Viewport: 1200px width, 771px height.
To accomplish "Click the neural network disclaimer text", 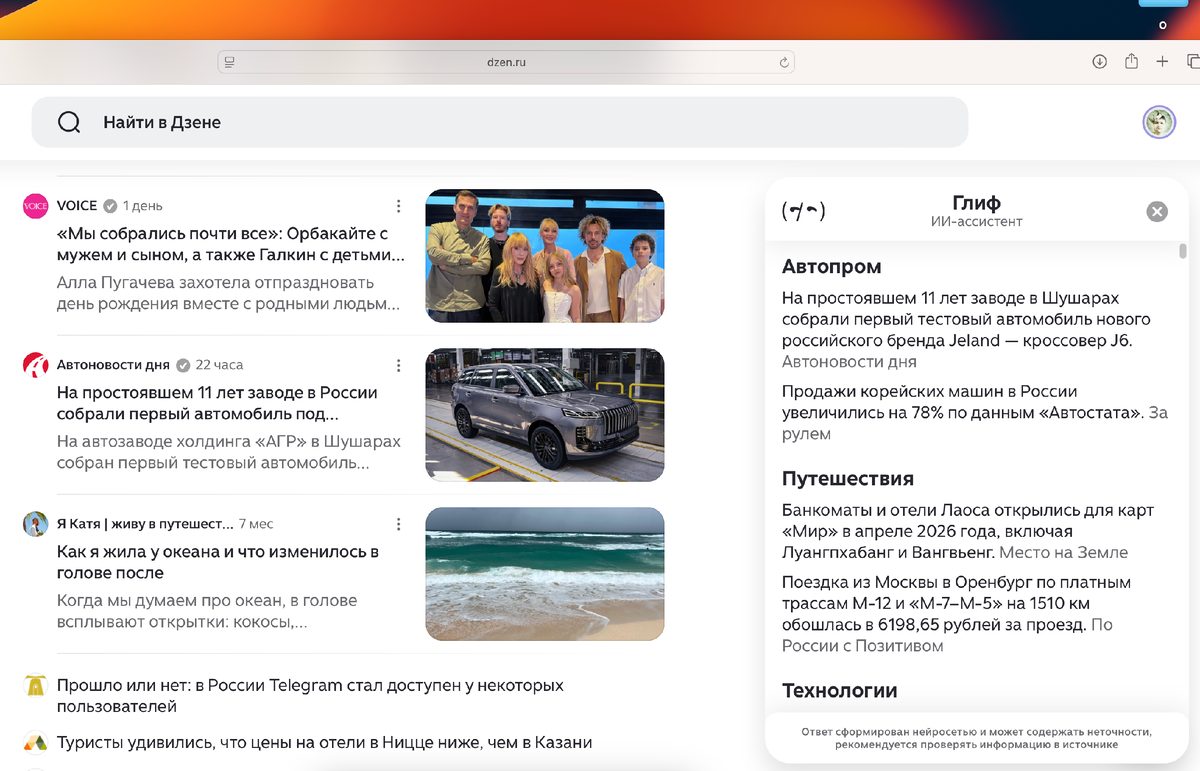I will 976,738.
